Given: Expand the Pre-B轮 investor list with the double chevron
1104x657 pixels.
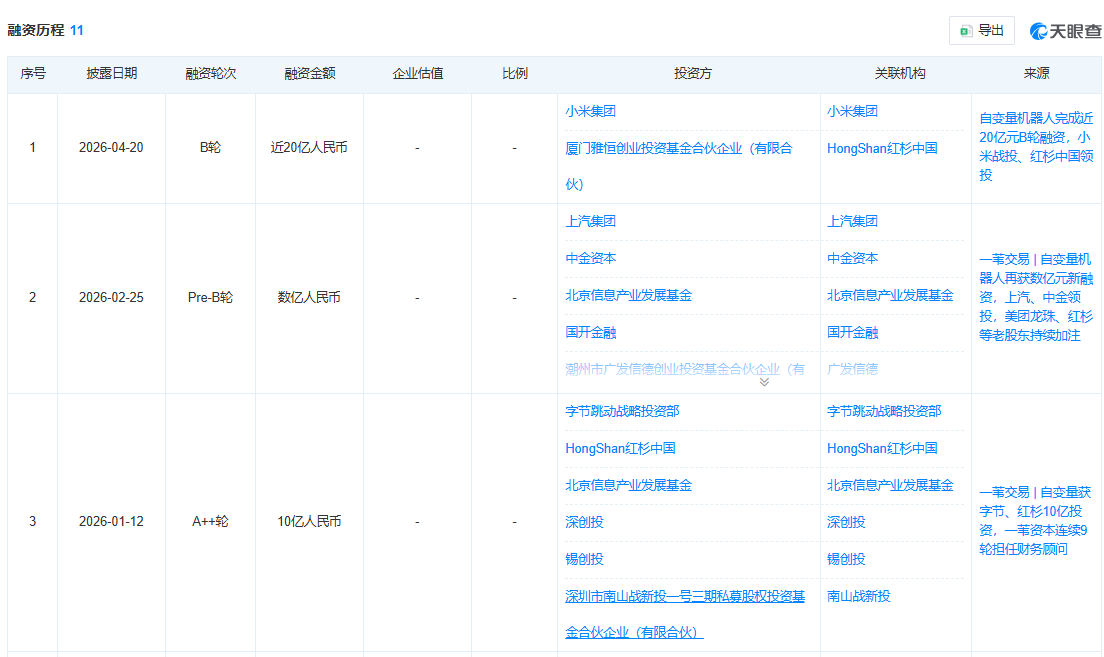Looking at the screenshot, I should click(764, 382).
